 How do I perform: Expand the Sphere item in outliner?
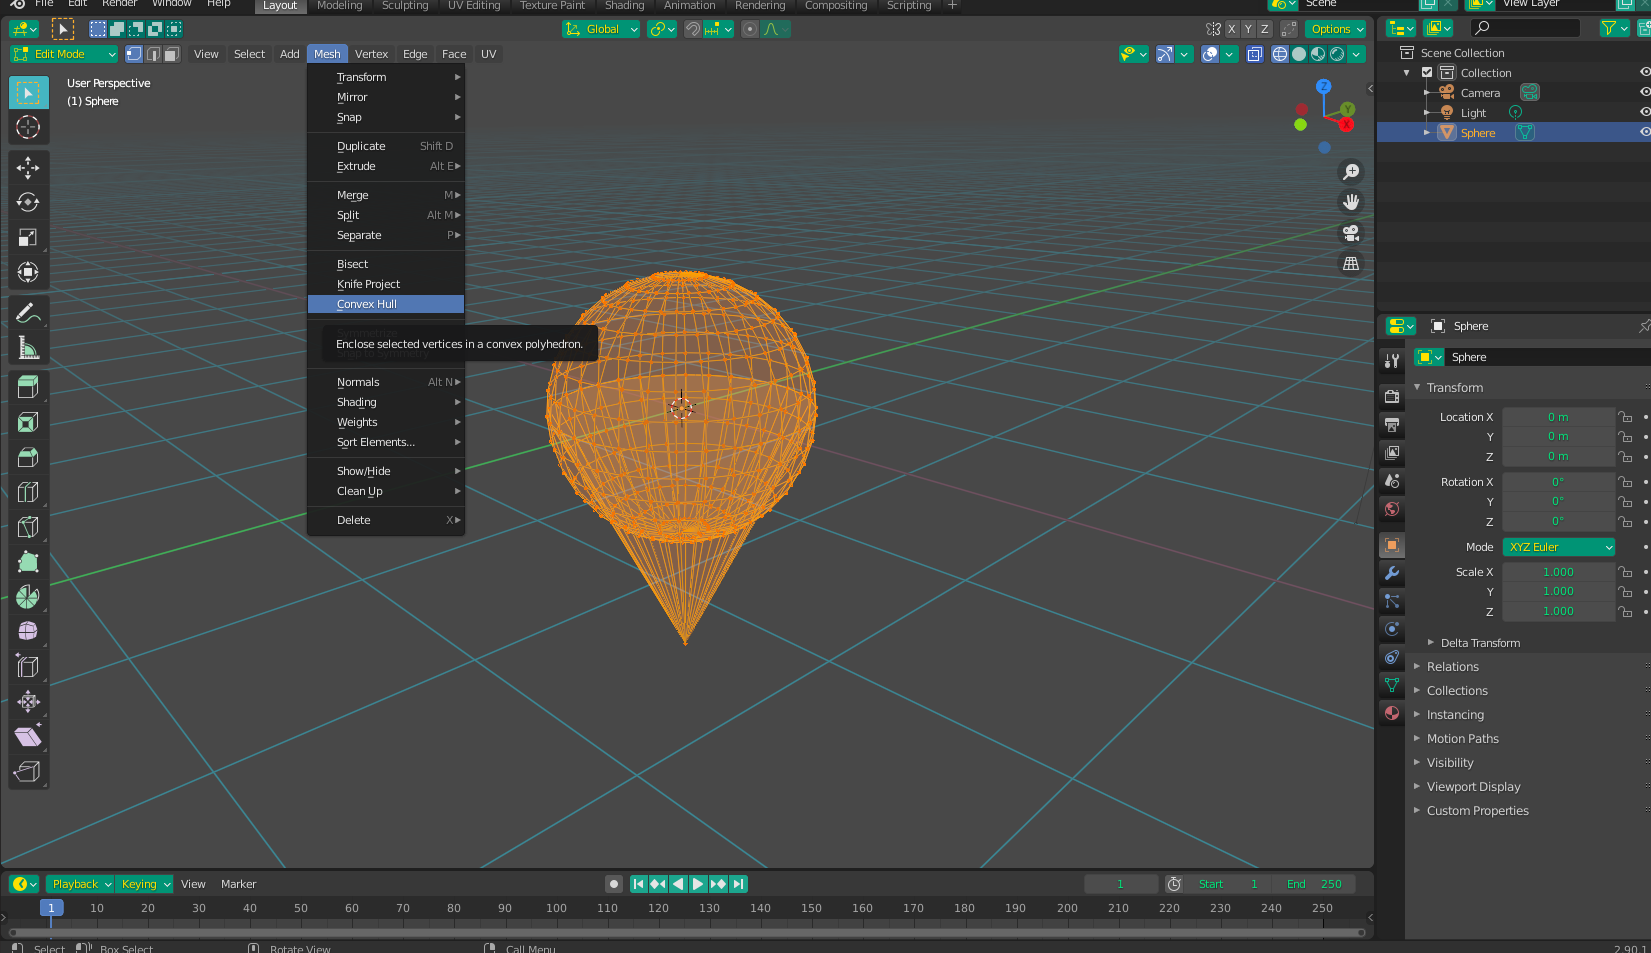click(x=1427, y=132)
